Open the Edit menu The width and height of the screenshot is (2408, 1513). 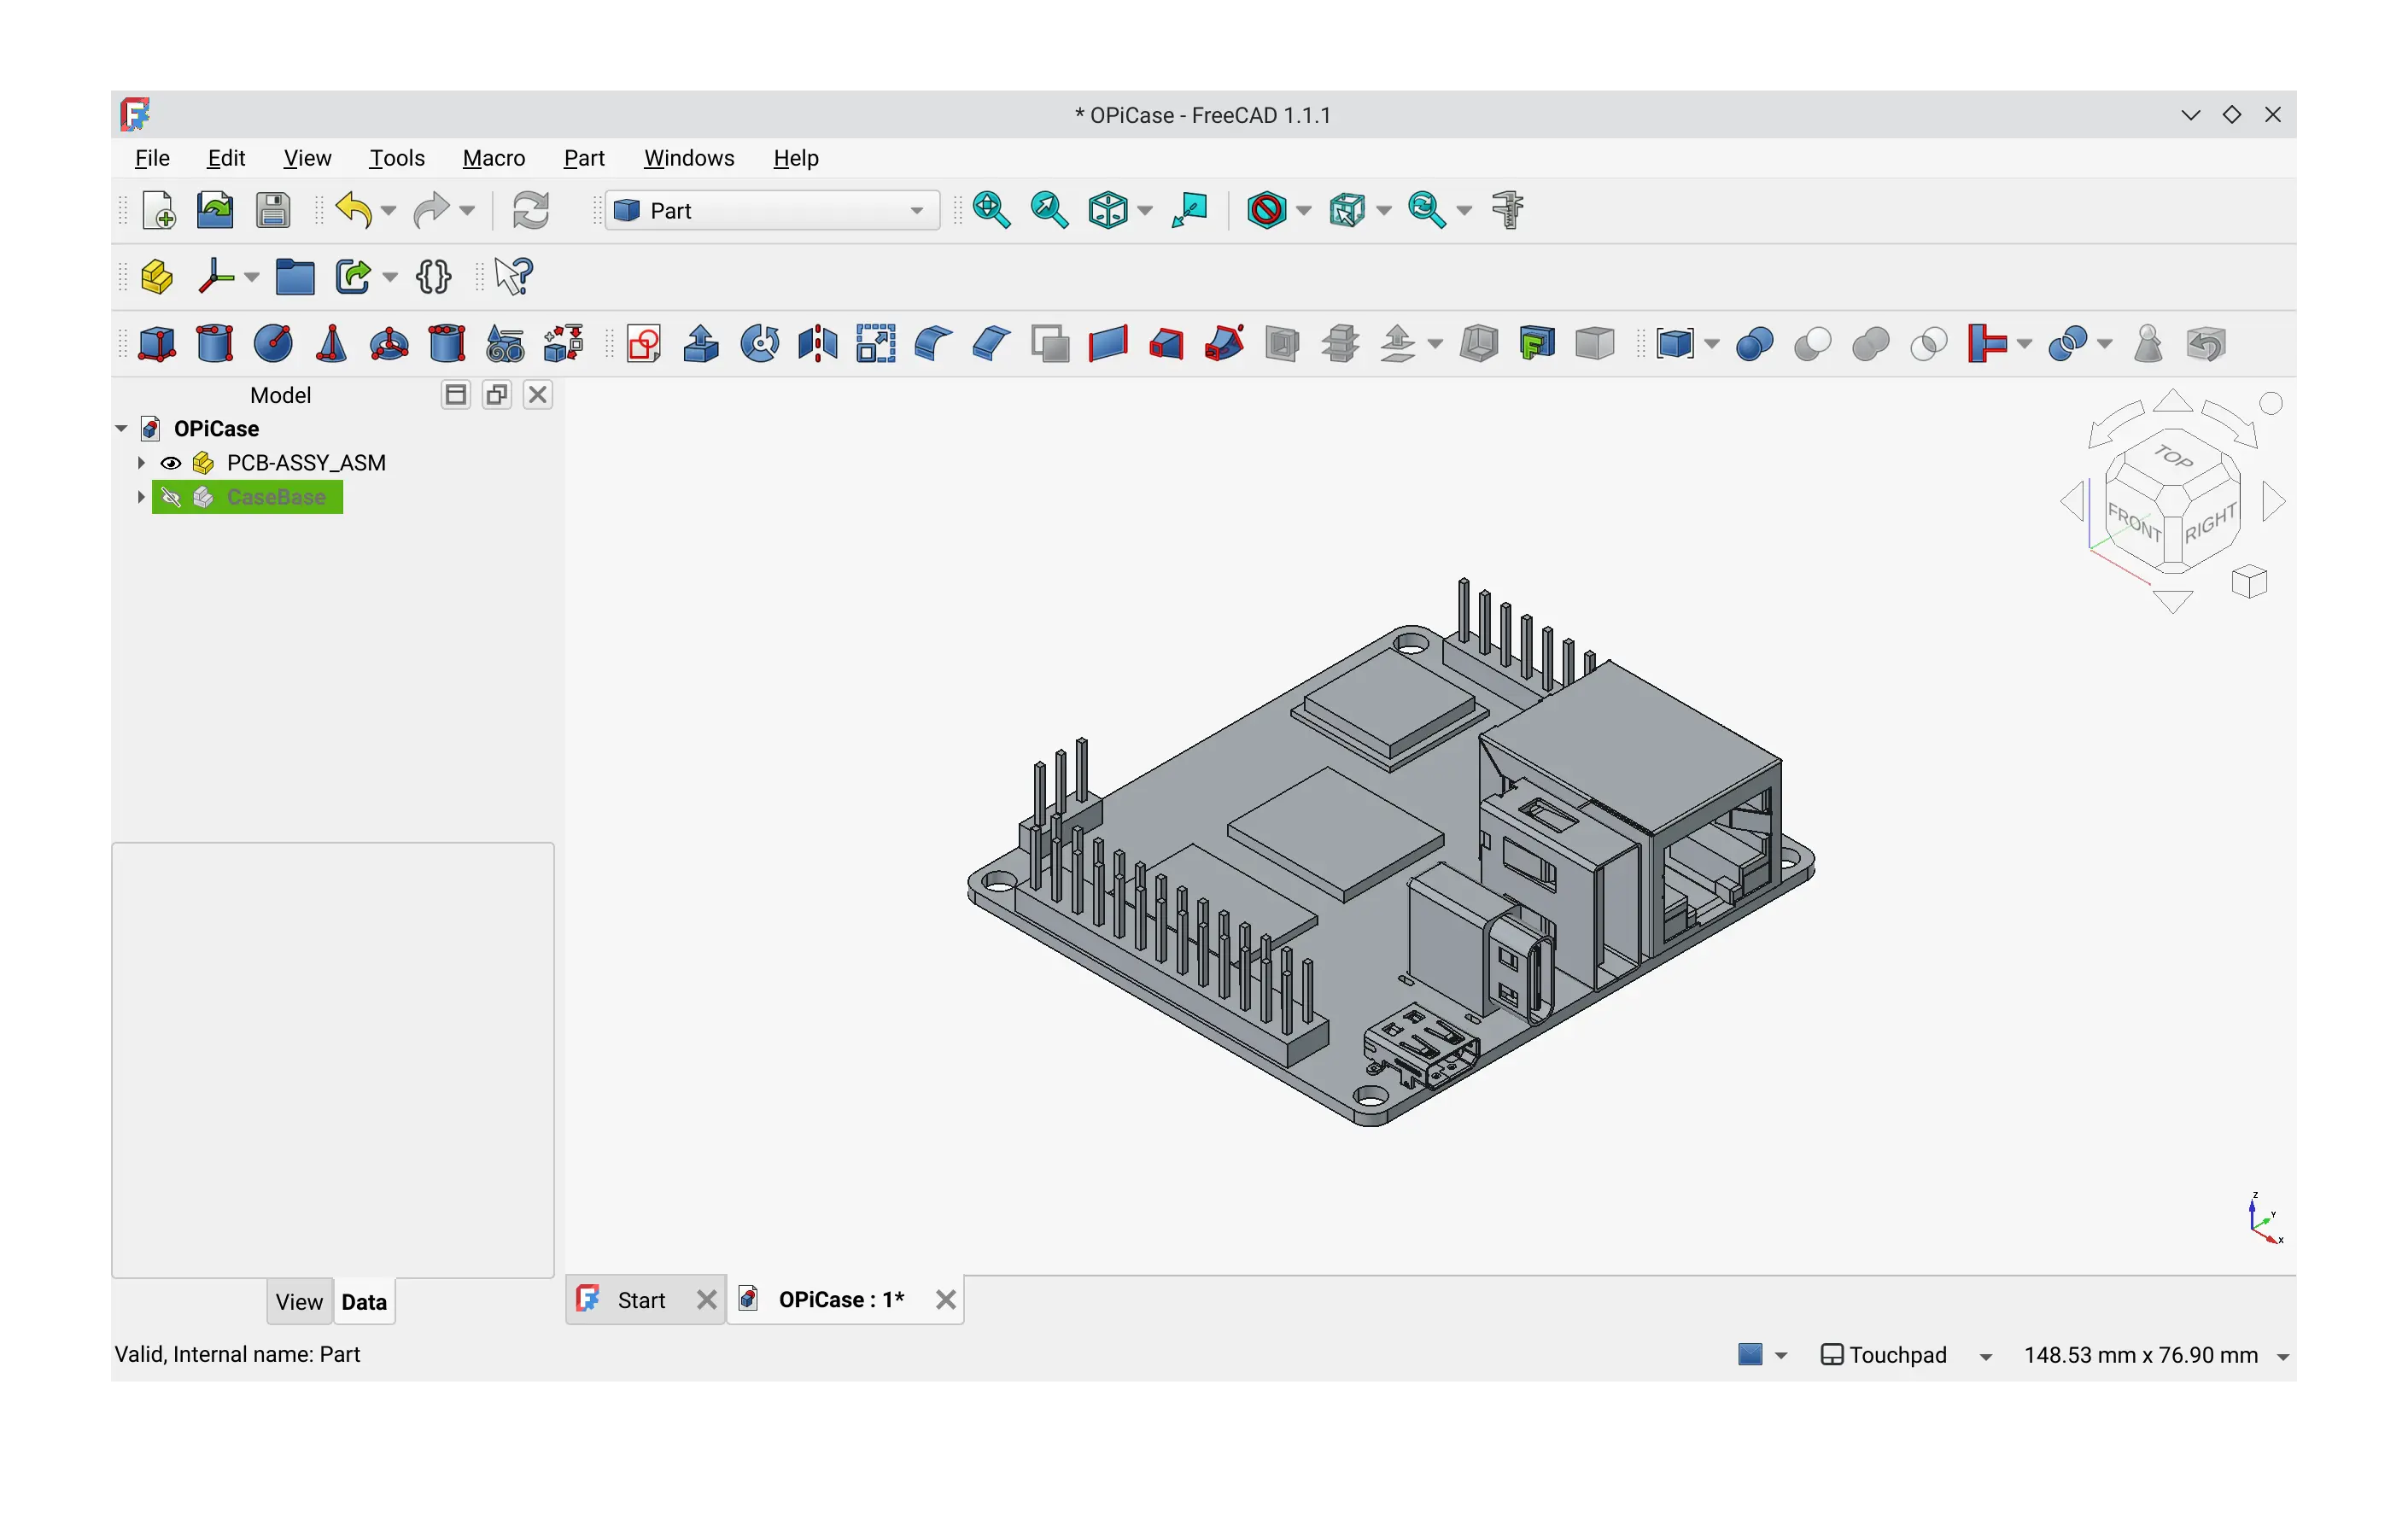point(226,158)
